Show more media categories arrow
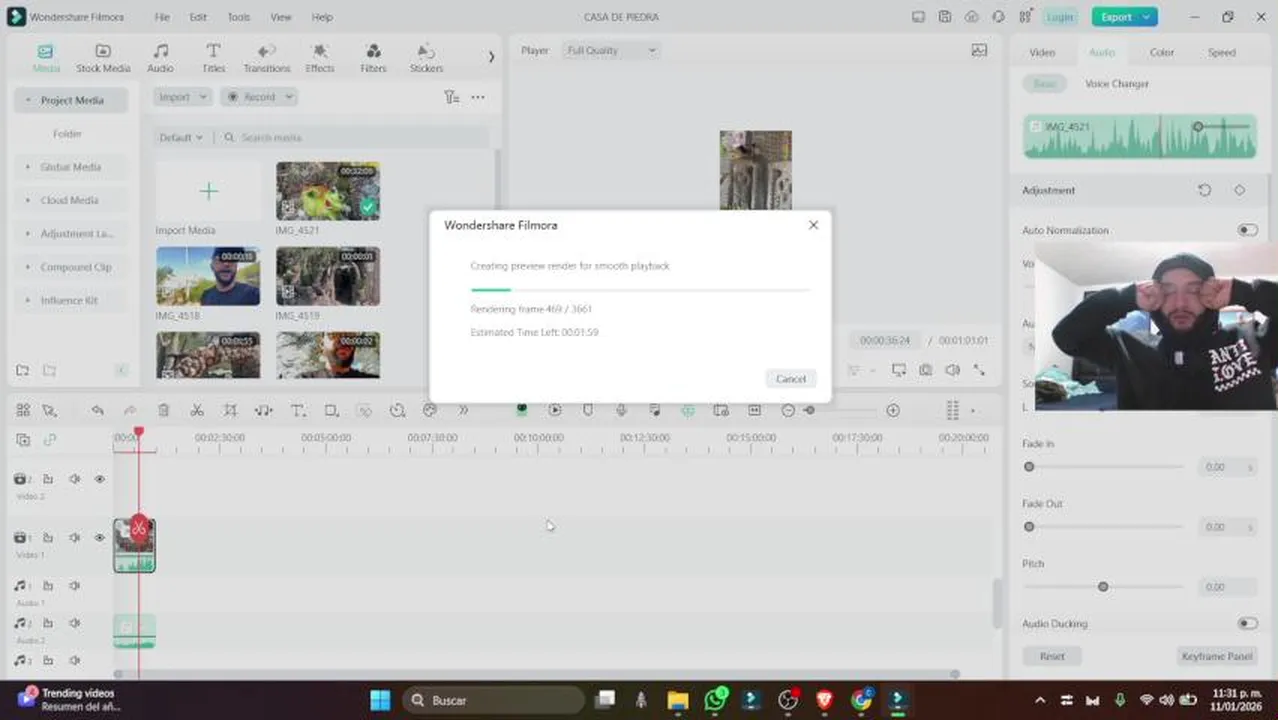This screenshot has width=1278, height=720. click(491, 57)
